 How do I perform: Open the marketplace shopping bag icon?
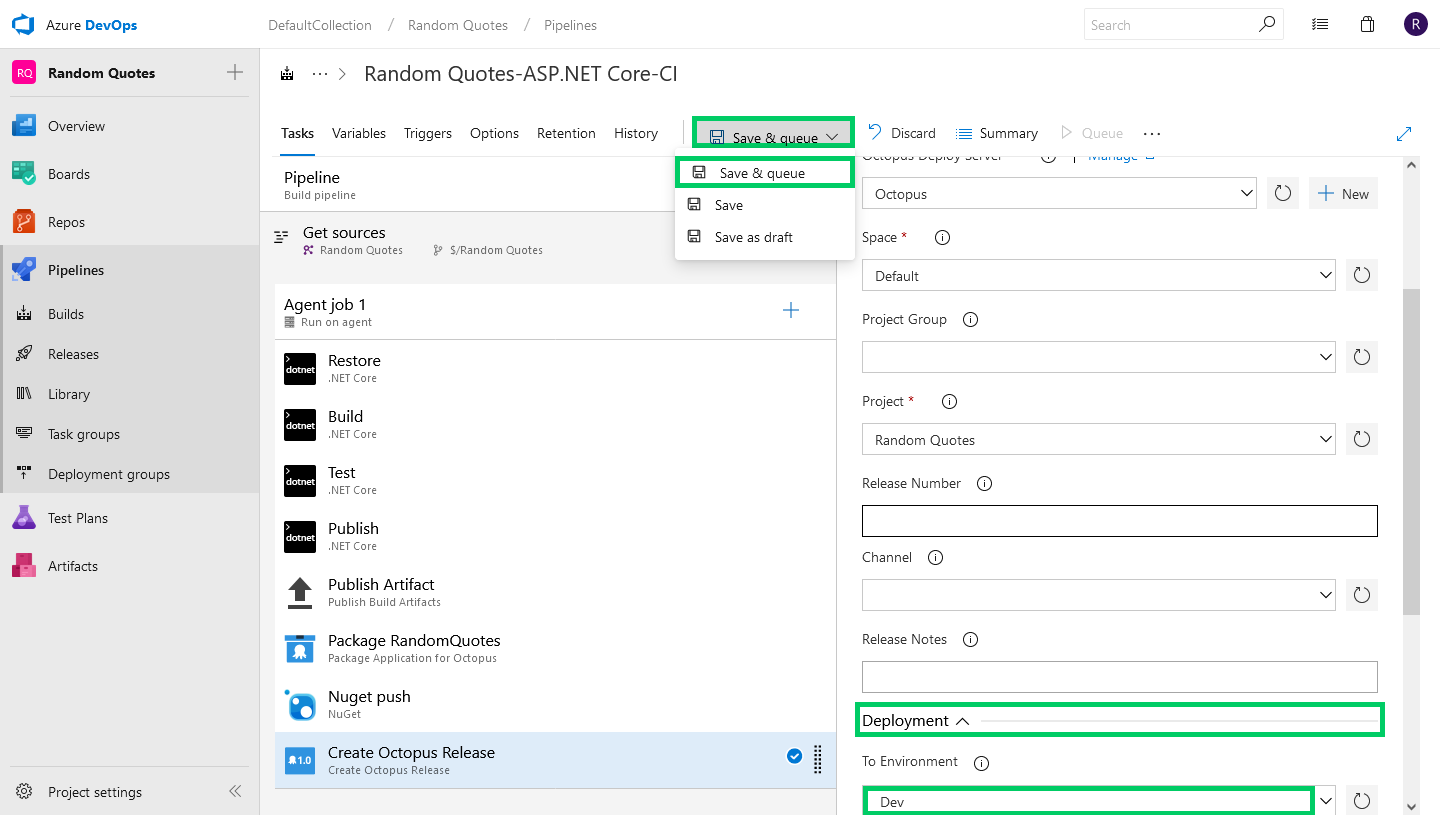click(1367, 25)
